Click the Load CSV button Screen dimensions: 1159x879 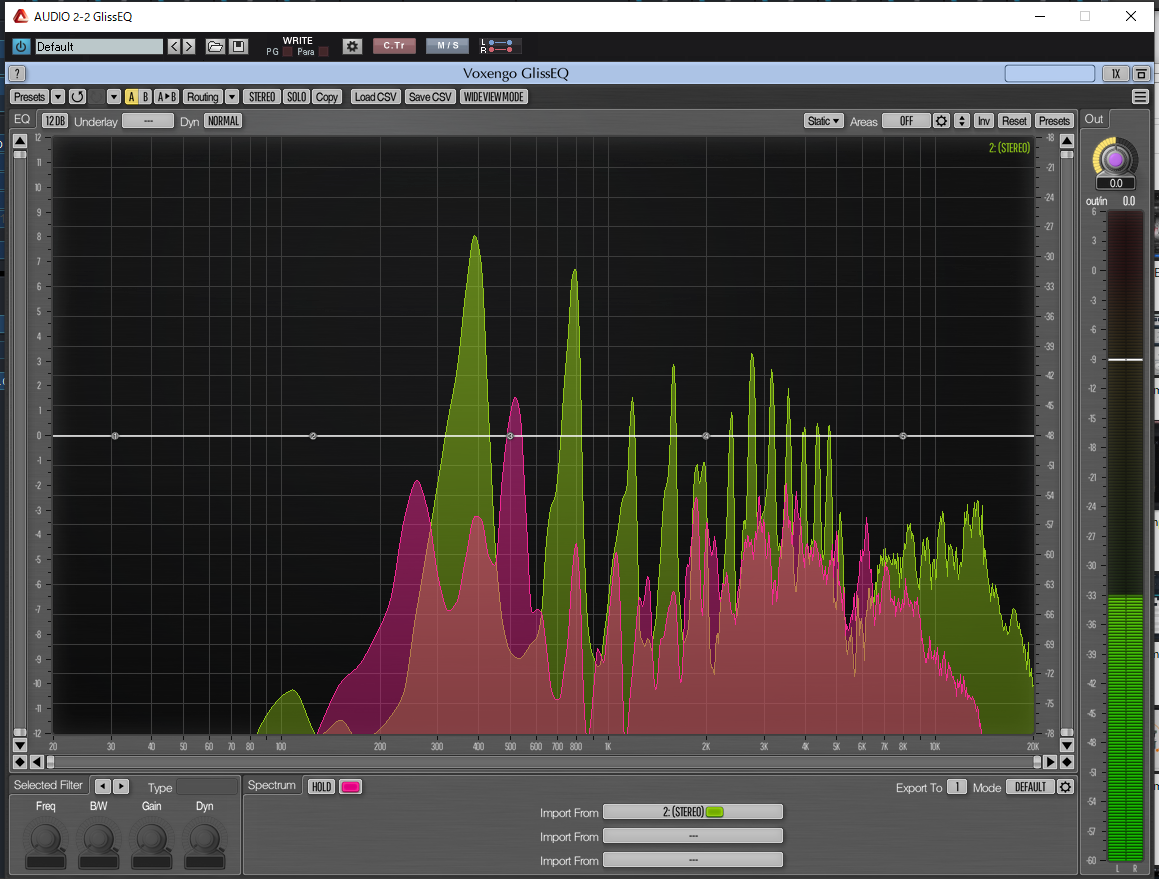point(375,97)
